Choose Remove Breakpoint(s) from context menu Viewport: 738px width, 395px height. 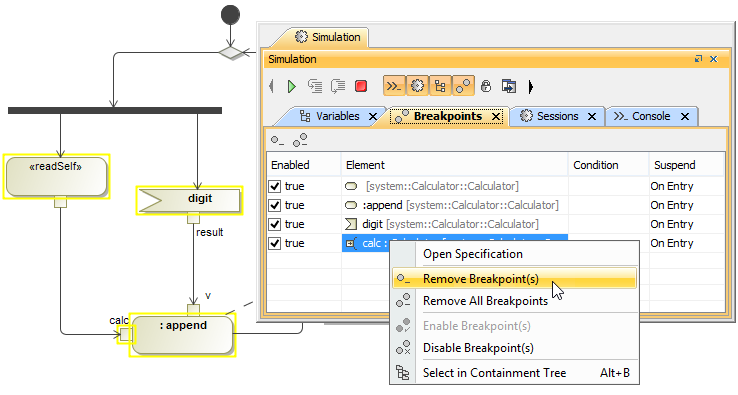coord(514,279)
